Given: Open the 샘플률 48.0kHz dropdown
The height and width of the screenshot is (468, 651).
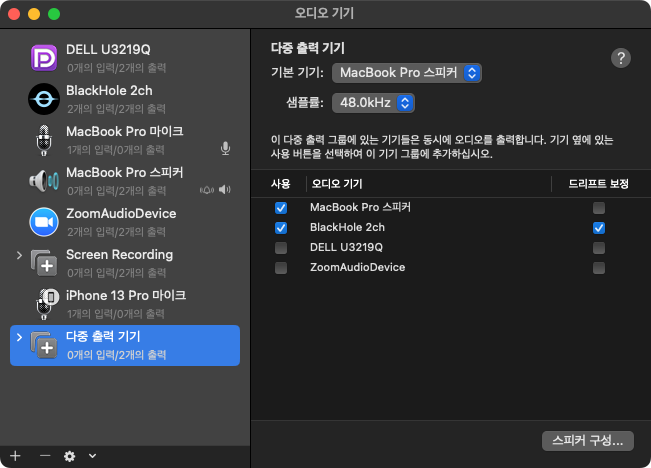Looking at the screenshot, I should [x=373, y=103].
